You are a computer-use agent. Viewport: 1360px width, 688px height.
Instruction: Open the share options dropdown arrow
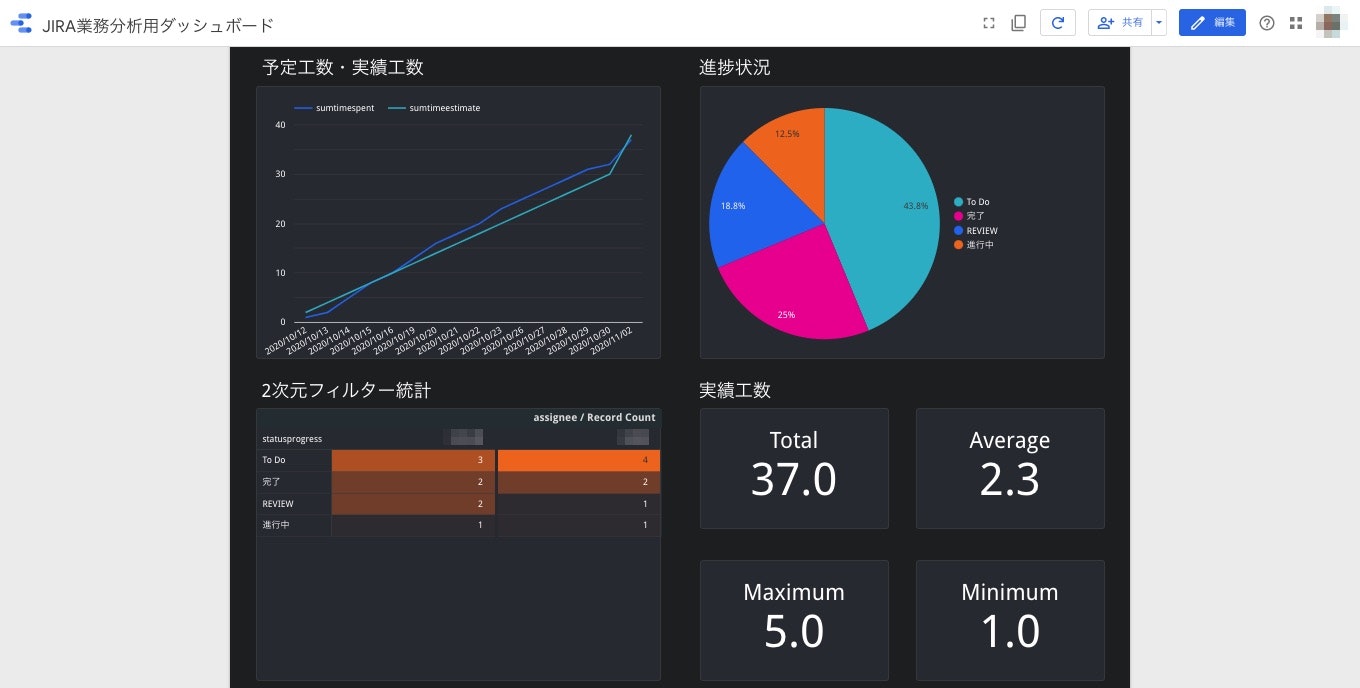click(x=1159, y=23)
